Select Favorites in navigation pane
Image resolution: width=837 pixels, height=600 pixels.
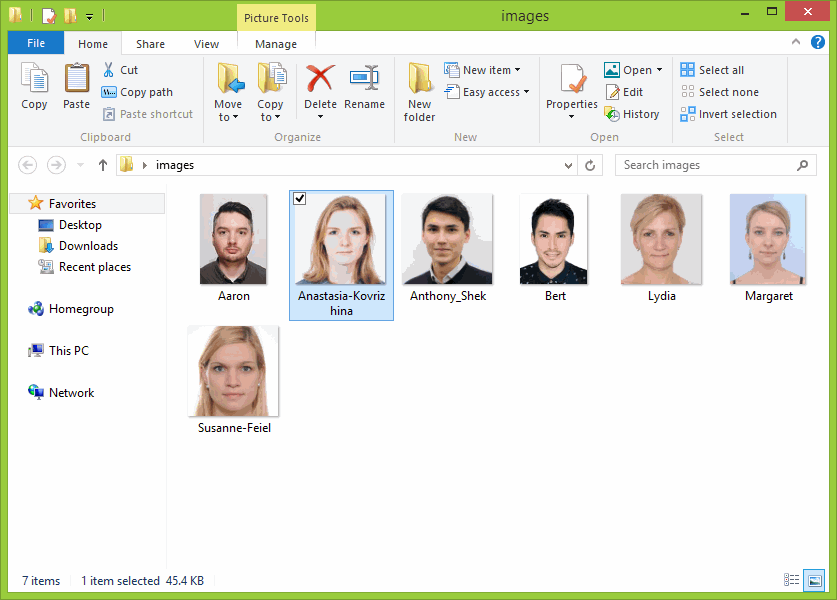pos(88,203)
